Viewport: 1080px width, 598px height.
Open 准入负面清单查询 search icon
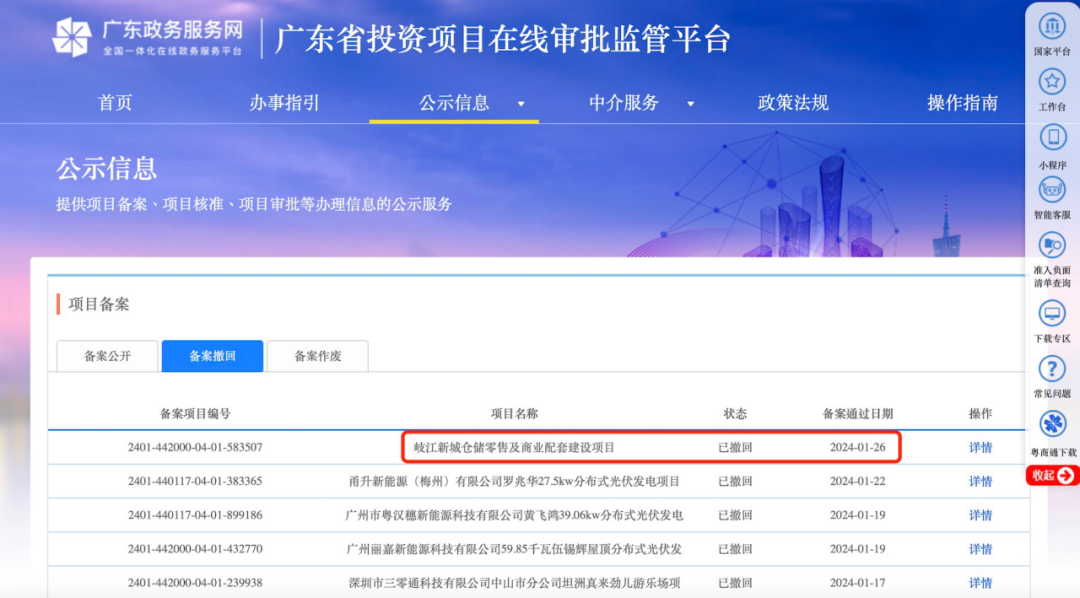point(1052,245)
